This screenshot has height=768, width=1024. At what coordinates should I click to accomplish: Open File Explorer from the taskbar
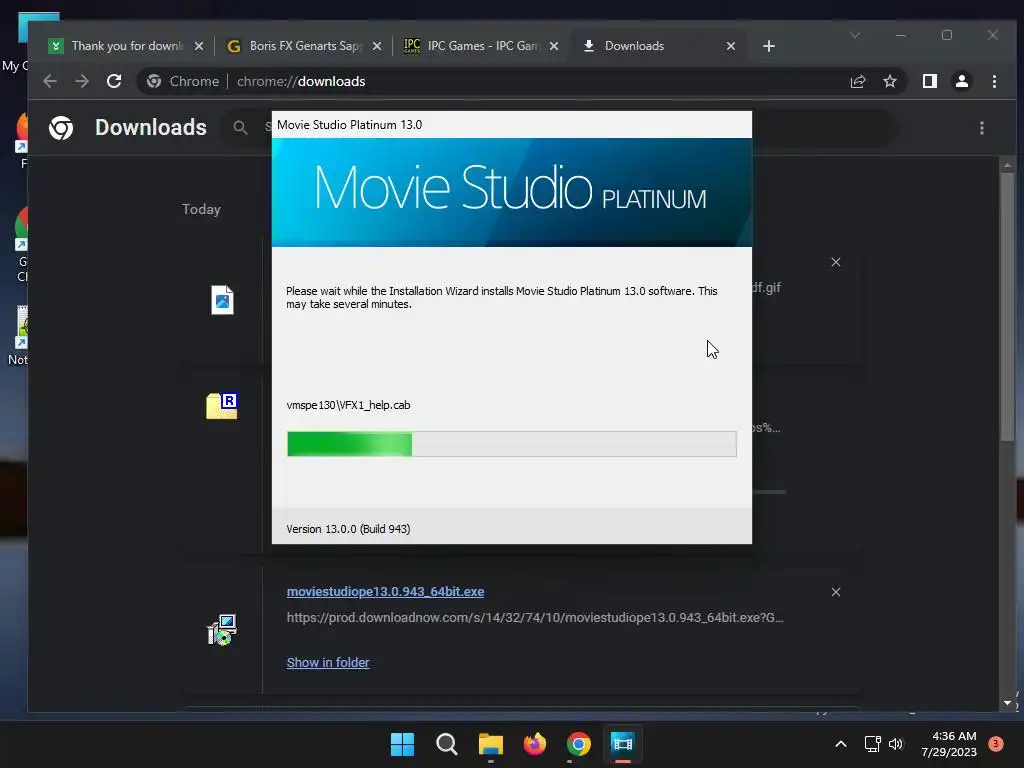point(490,744)
